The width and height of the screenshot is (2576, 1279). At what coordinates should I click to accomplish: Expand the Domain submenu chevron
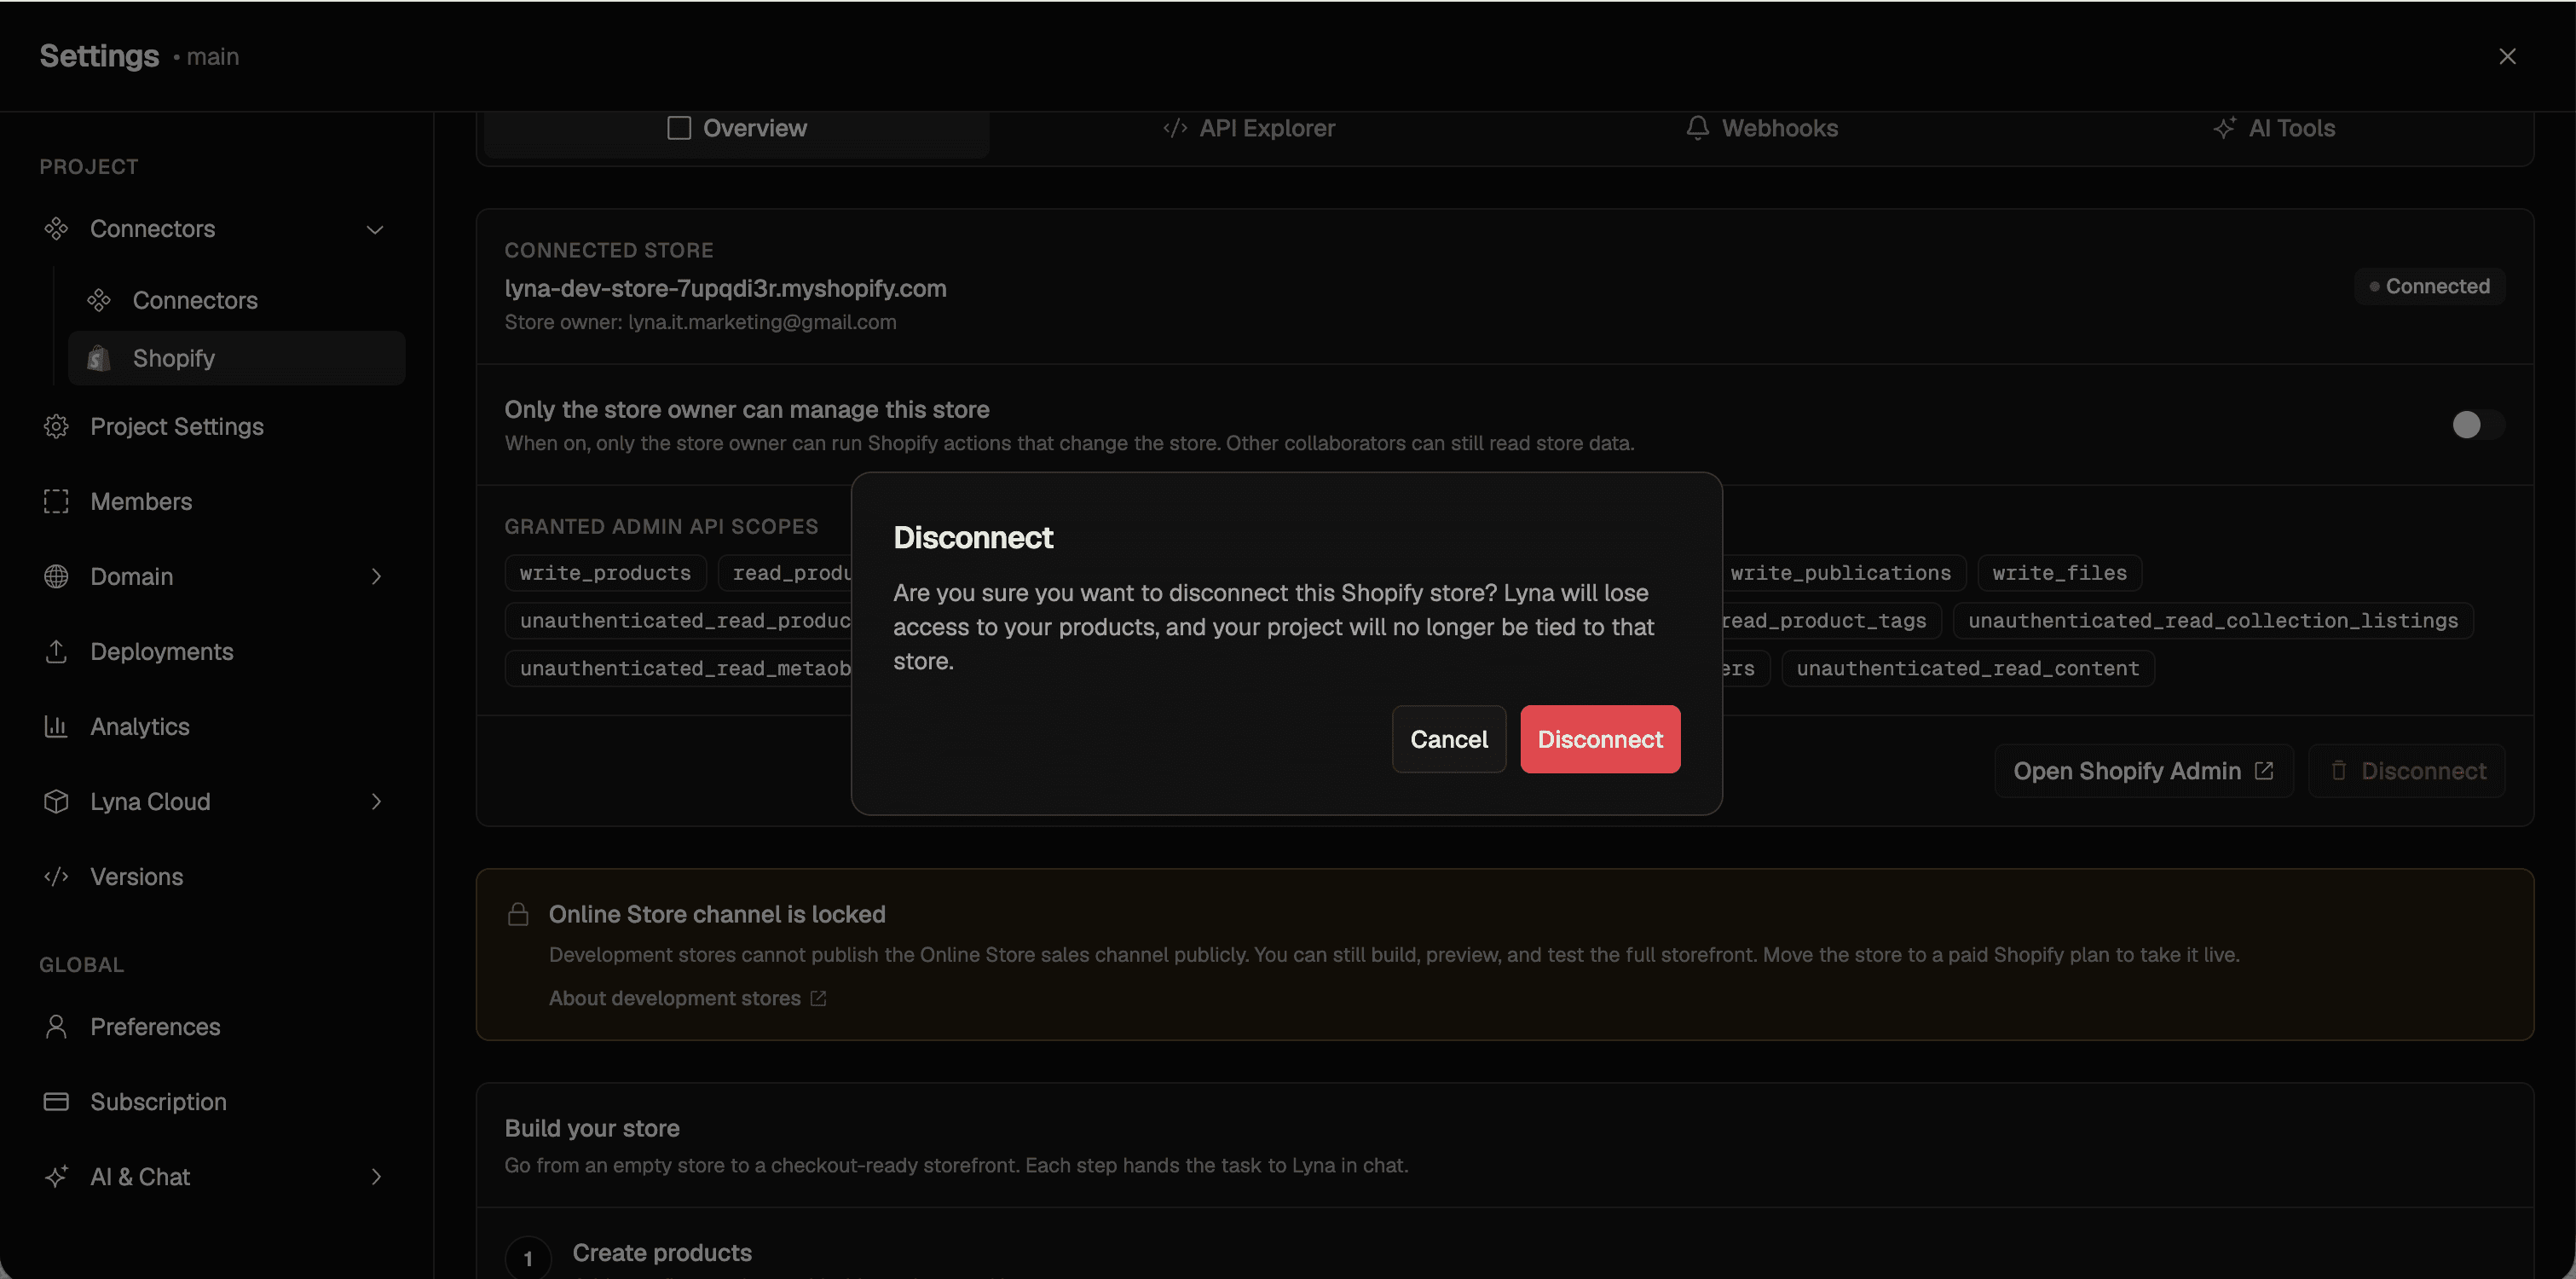pyautogui.click(x=376, y=576)
